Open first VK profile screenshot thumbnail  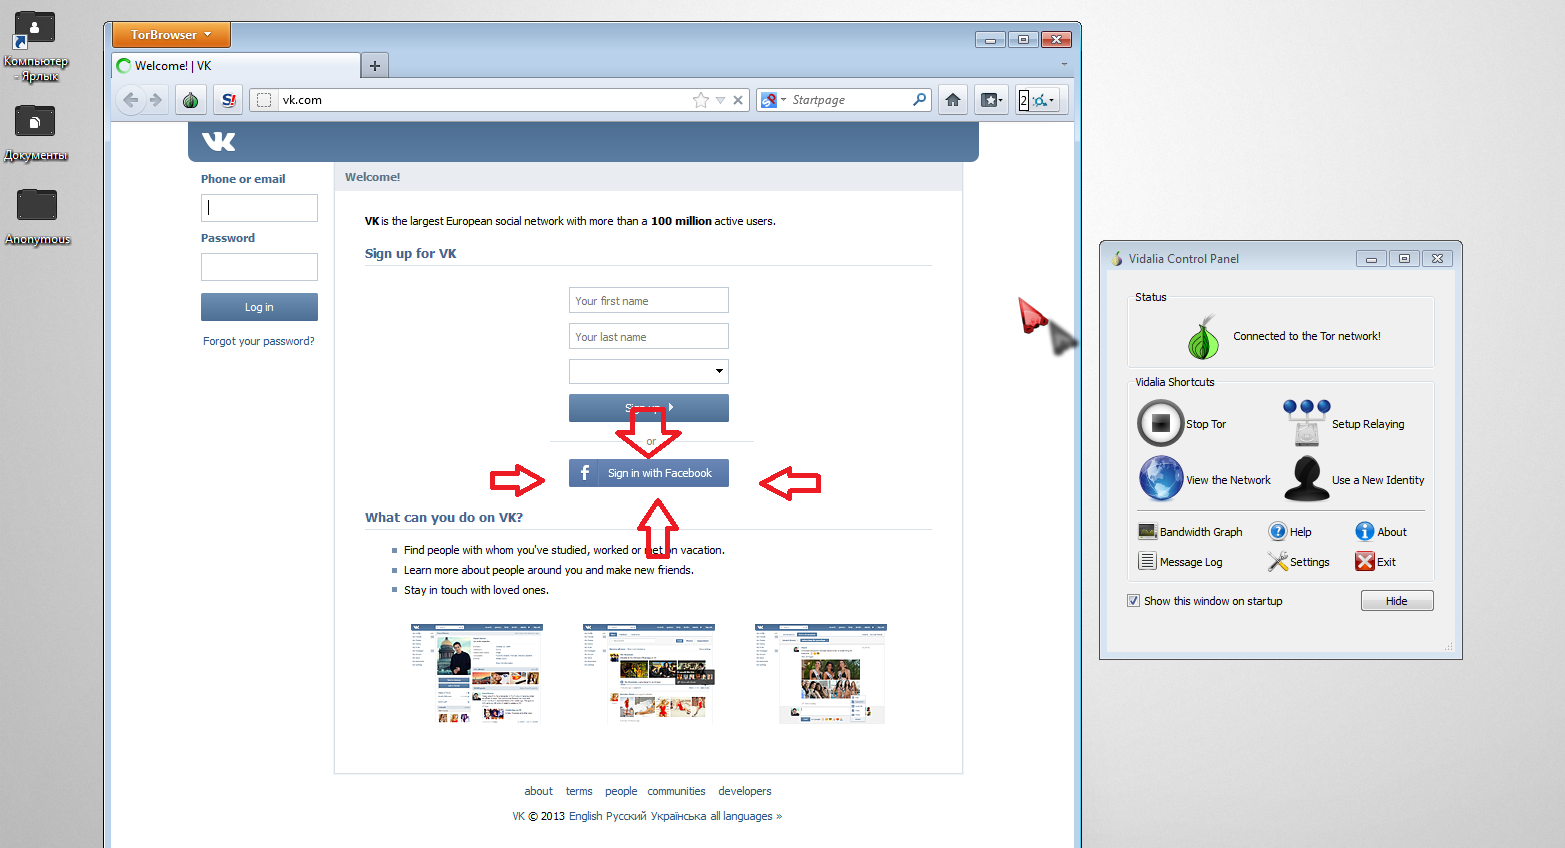tap(476, 673)
